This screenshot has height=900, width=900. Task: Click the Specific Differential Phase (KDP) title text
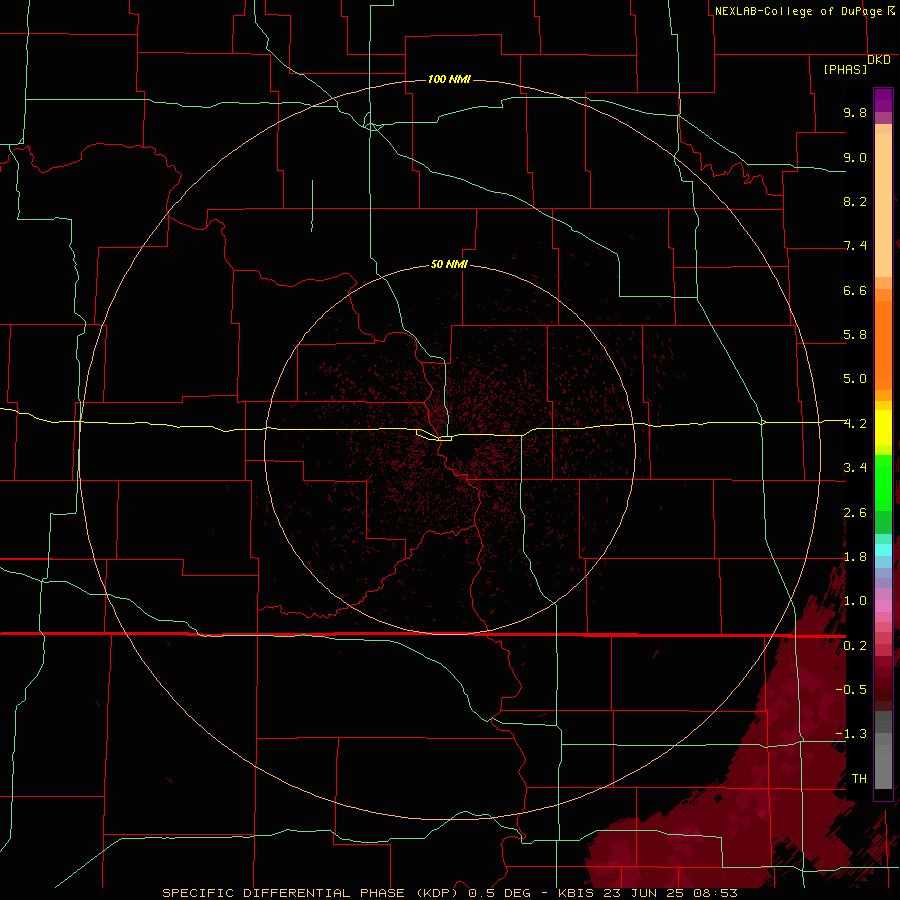point(310,893)
